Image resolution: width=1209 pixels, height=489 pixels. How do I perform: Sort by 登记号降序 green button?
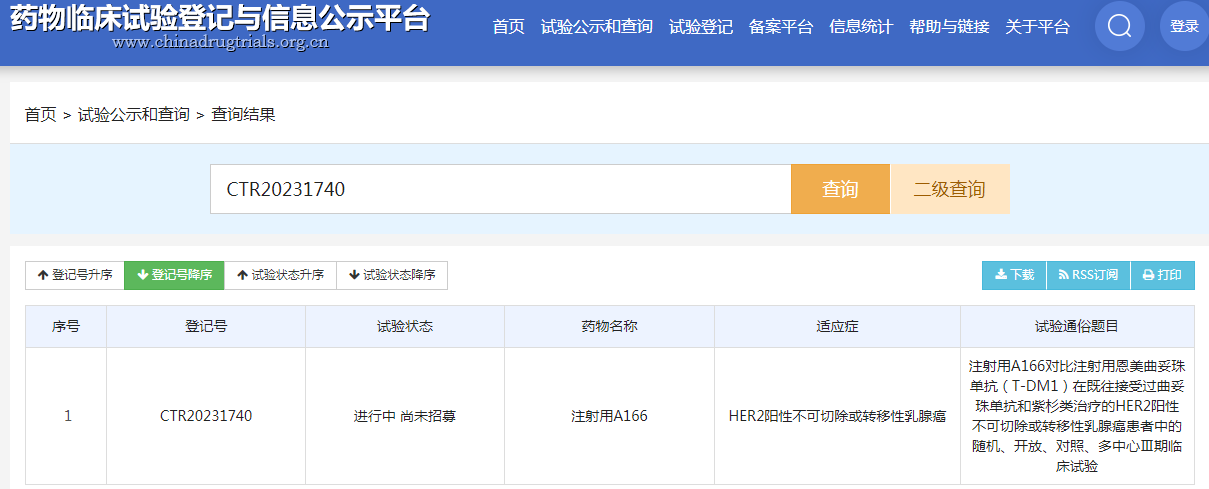(x=174, y=276)
